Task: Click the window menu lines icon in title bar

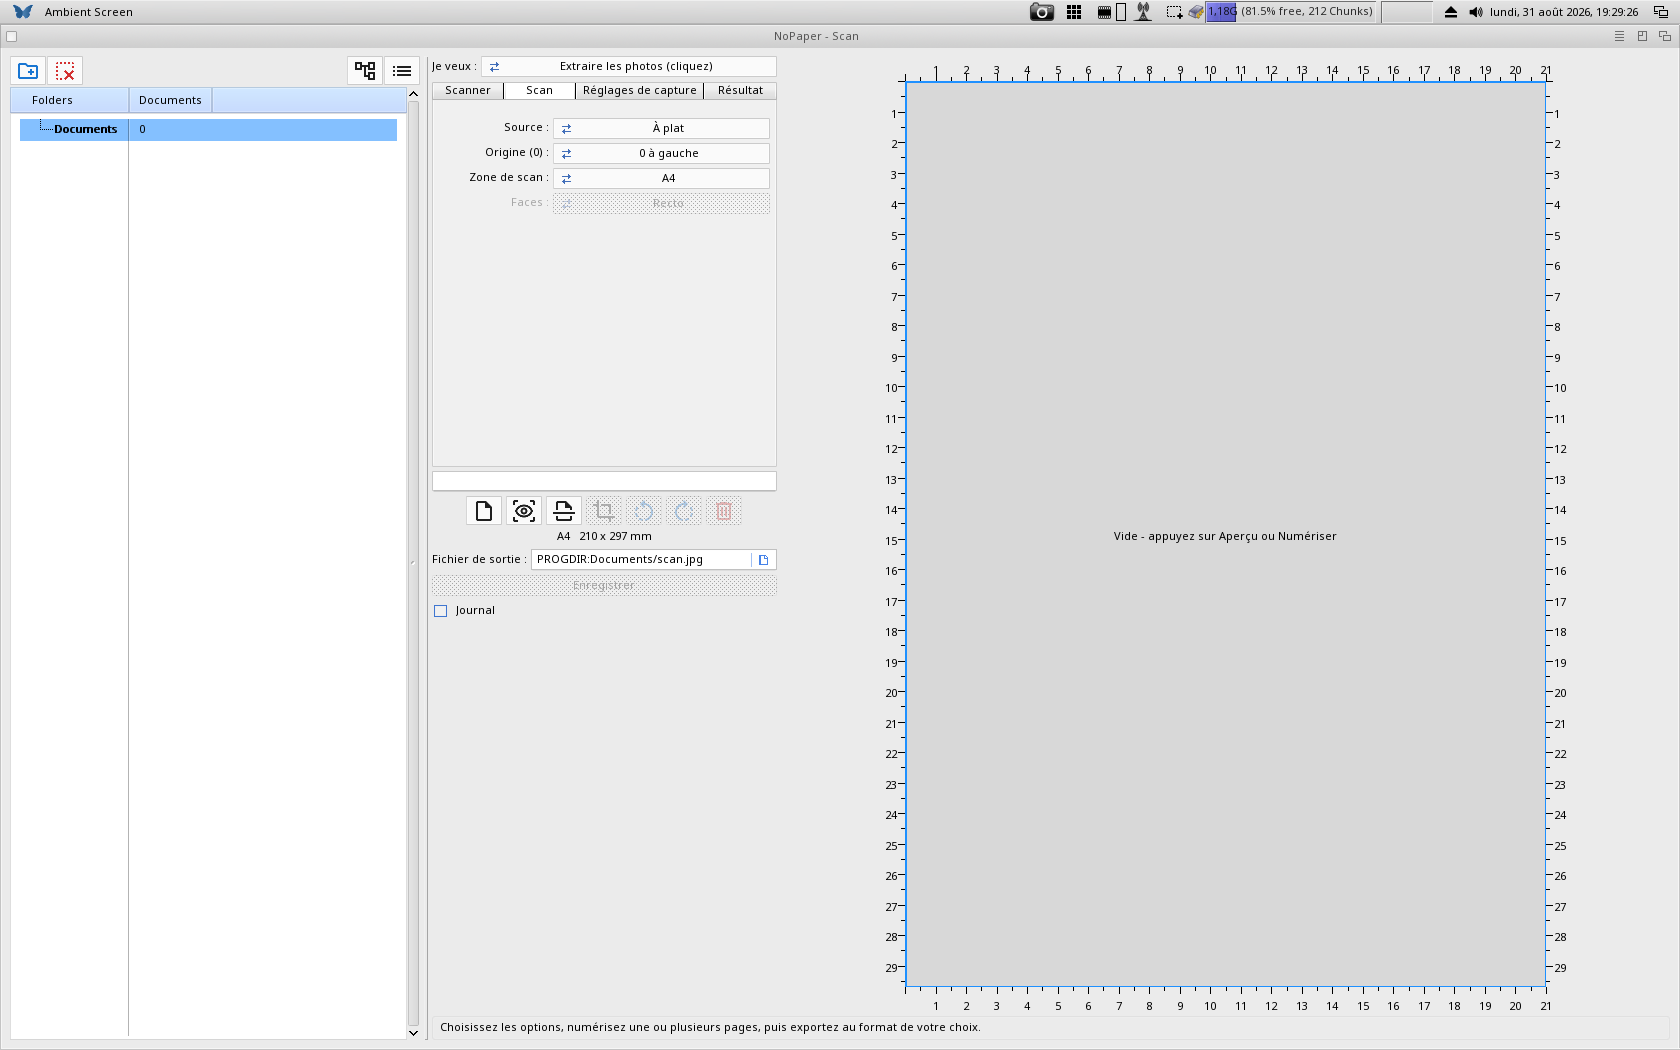Action: [x=1620, y=36]
